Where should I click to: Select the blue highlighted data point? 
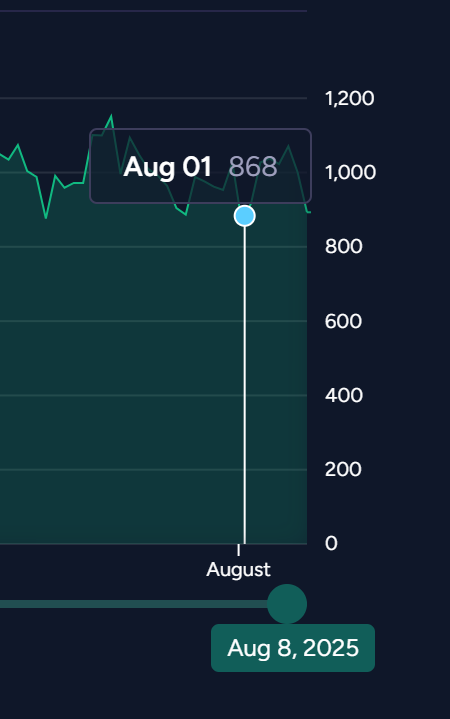(x=244, y=216)
